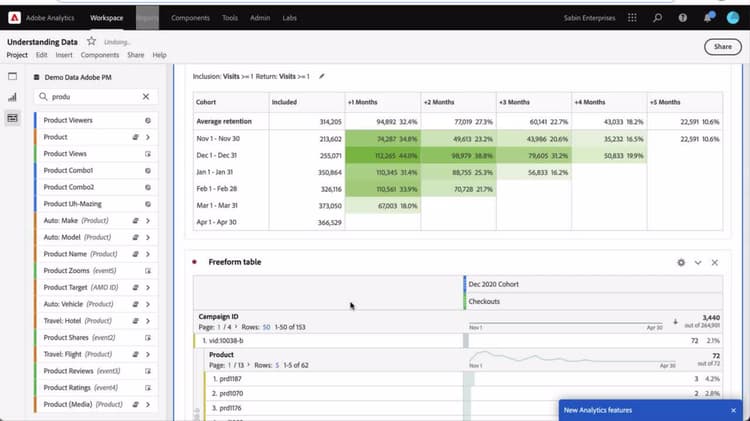Image resolution: width=750 pixels, height=421 pixels.
Task: Click the Product Reviews metric icon
Action: 148,371
